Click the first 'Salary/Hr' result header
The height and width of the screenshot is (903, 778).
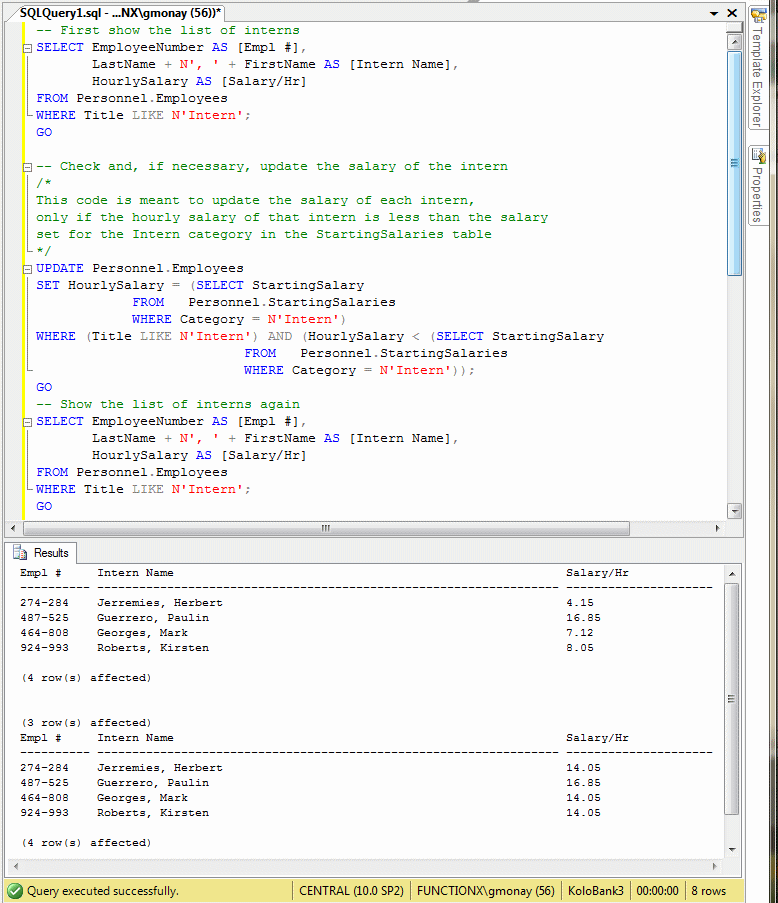click(597, 573)
